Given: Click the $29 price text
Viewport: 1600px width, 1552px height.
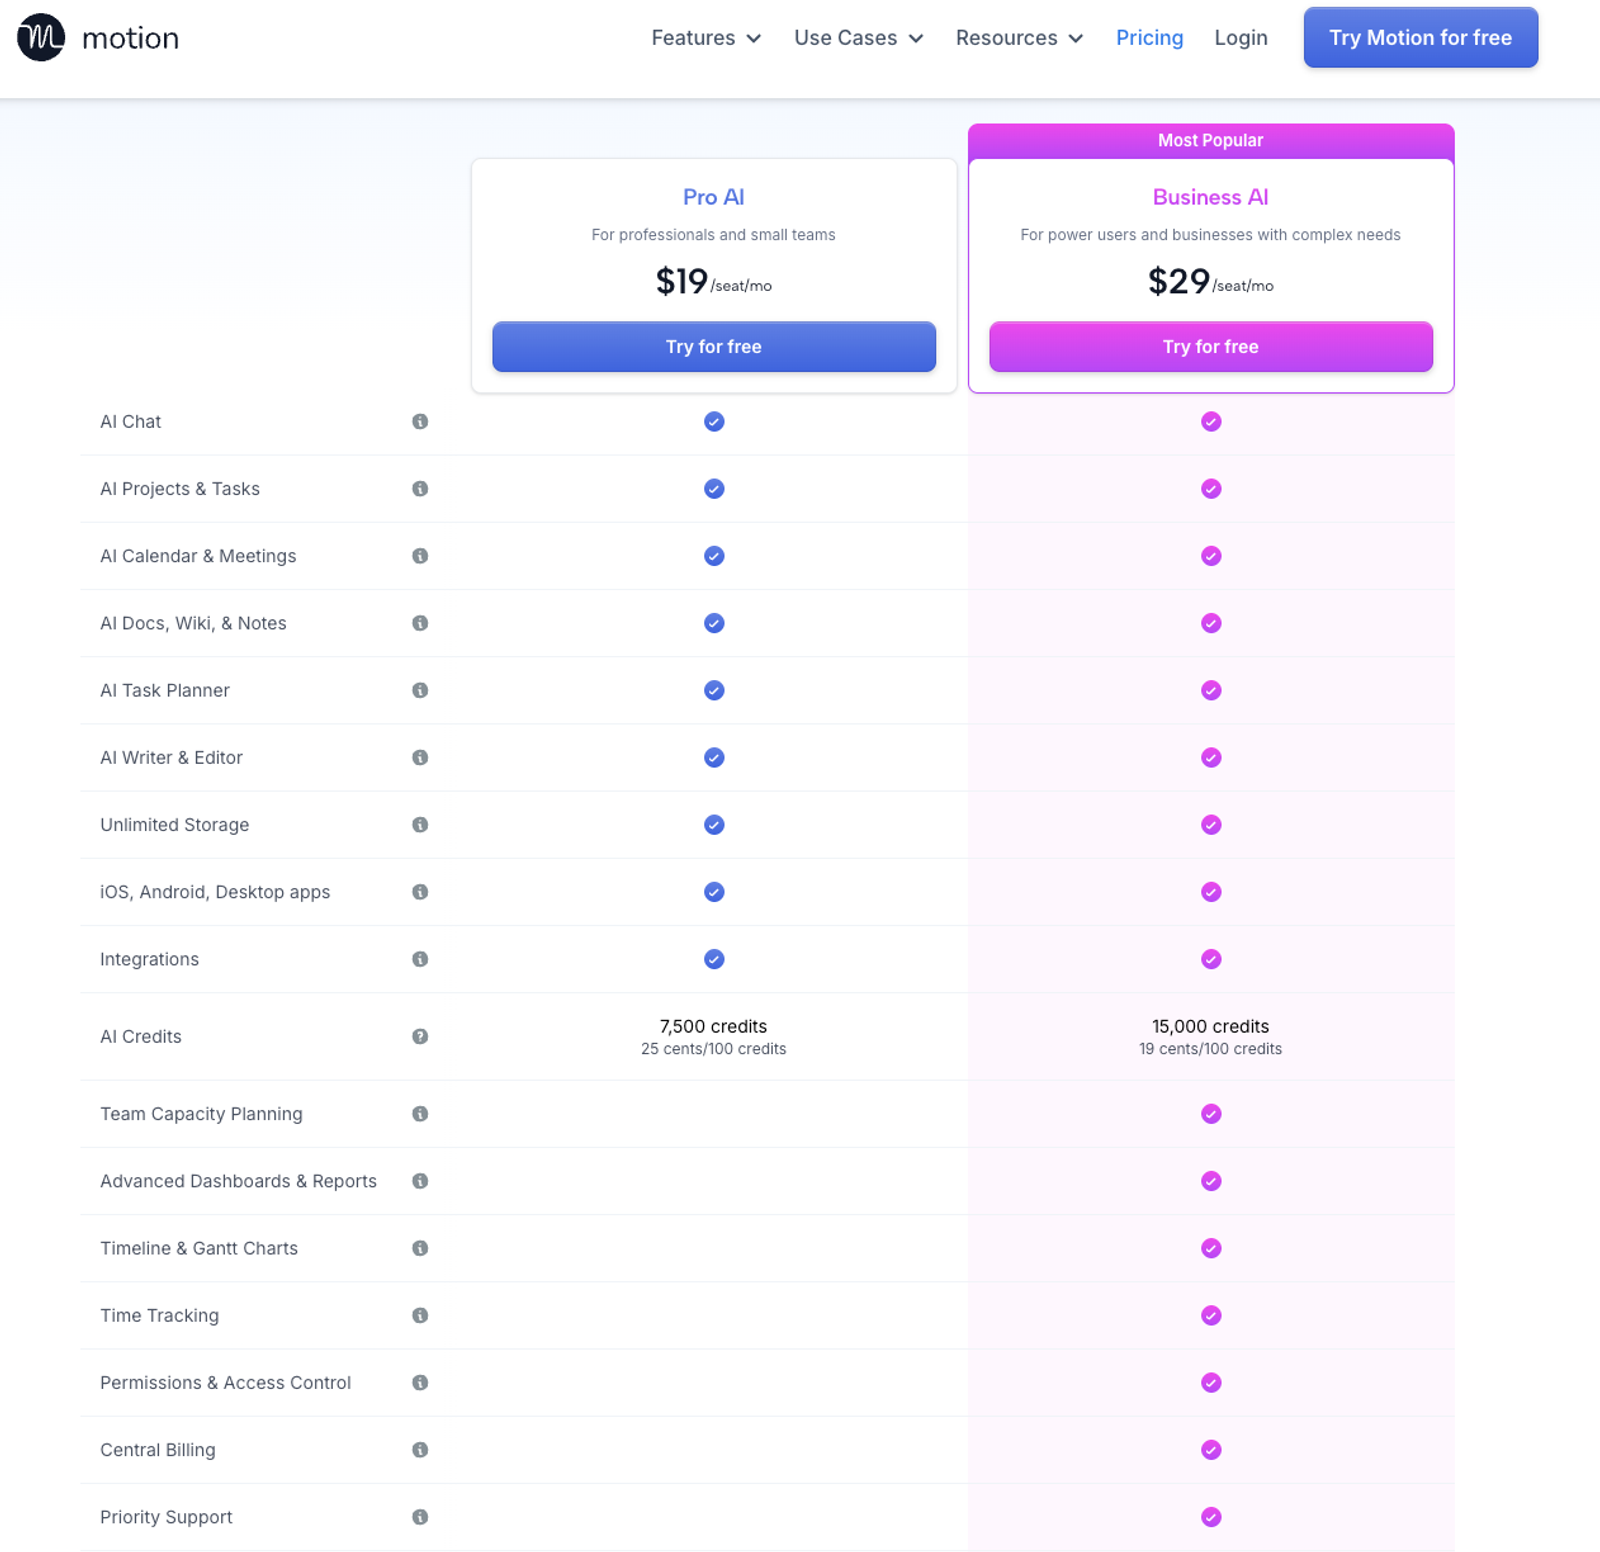Looking at the screenshot, I should (1179, 281).
